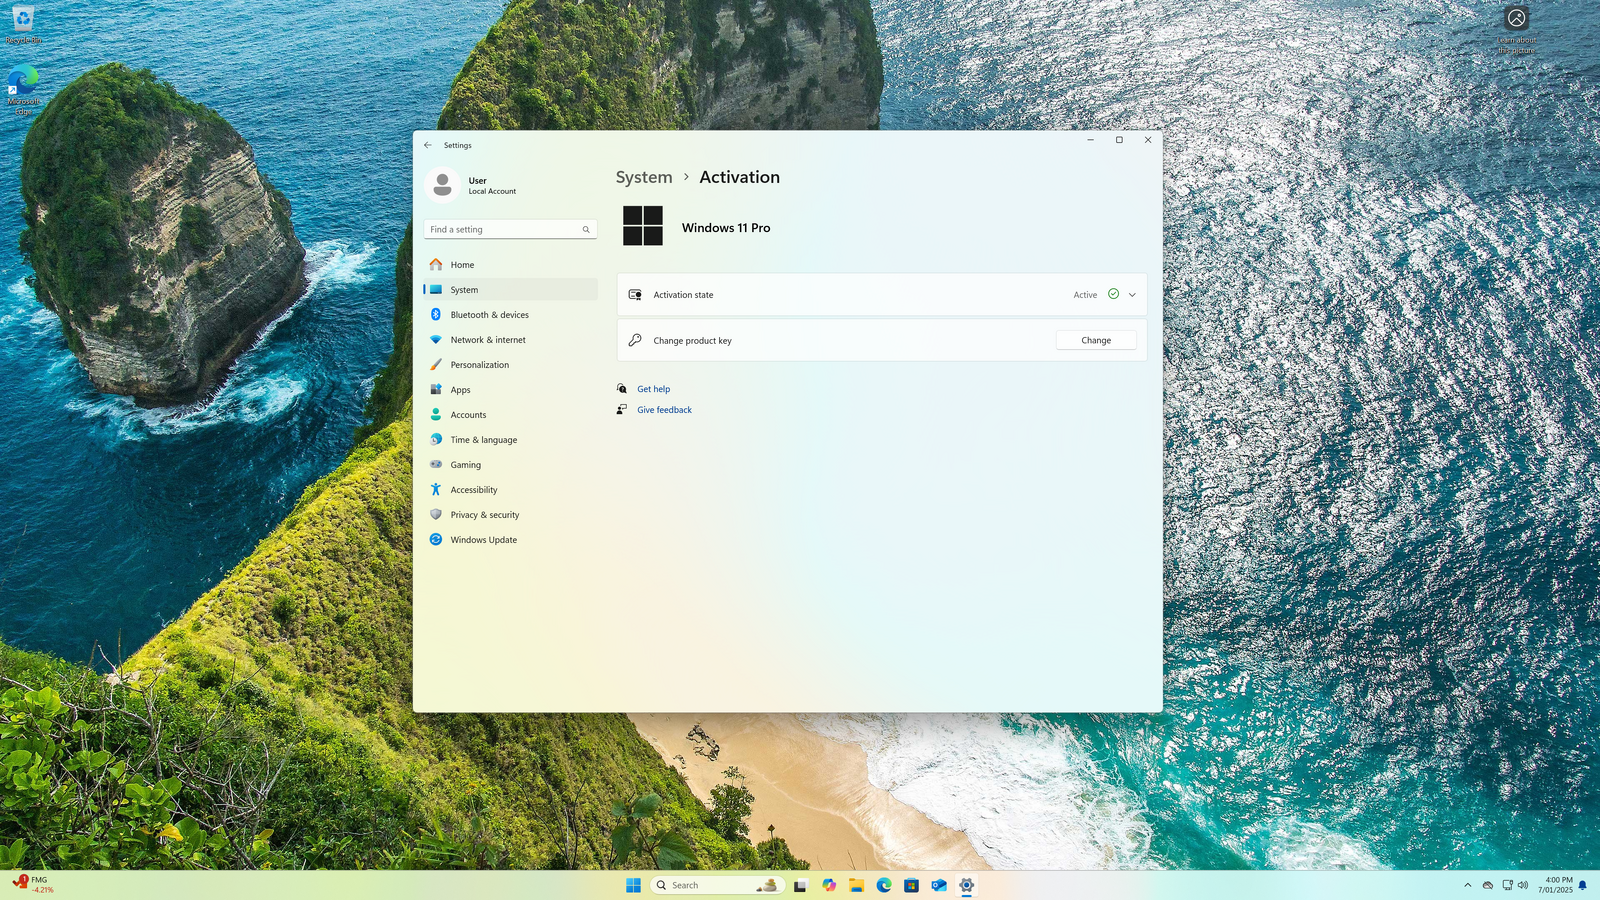Select System in the sidebar

click(510, 290)
